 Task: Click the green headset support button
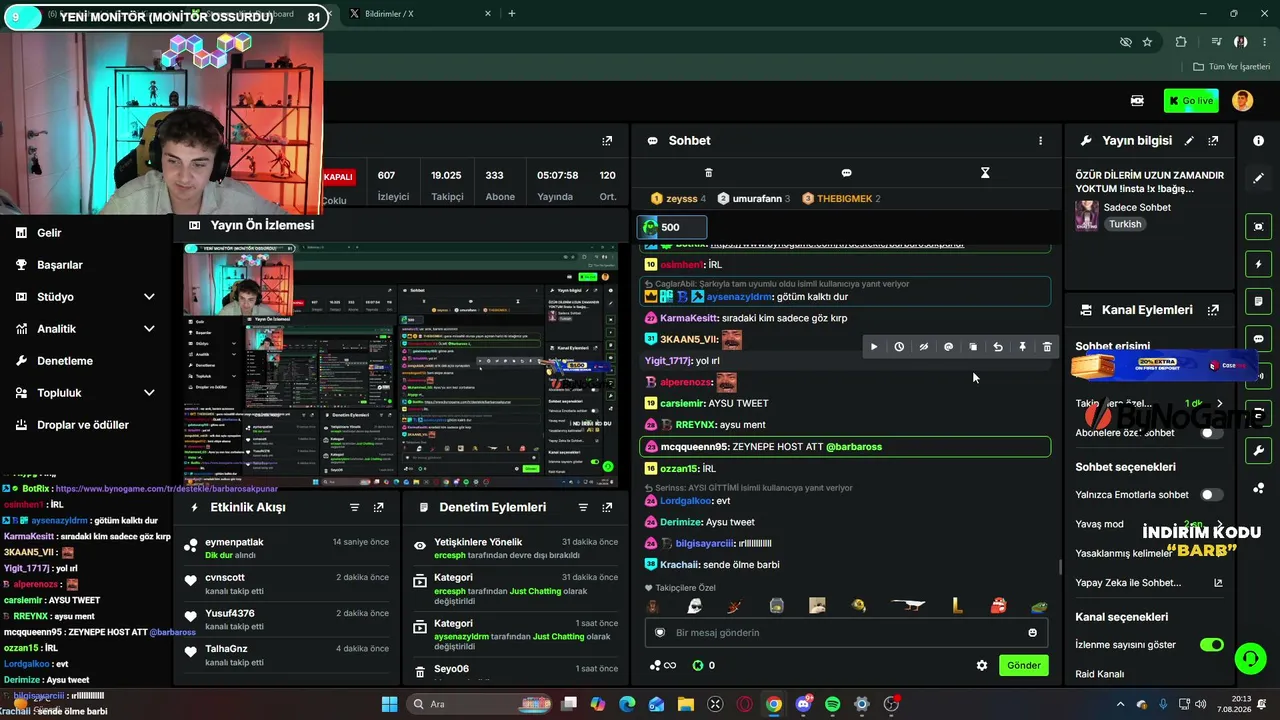[x=1250, y=658]
